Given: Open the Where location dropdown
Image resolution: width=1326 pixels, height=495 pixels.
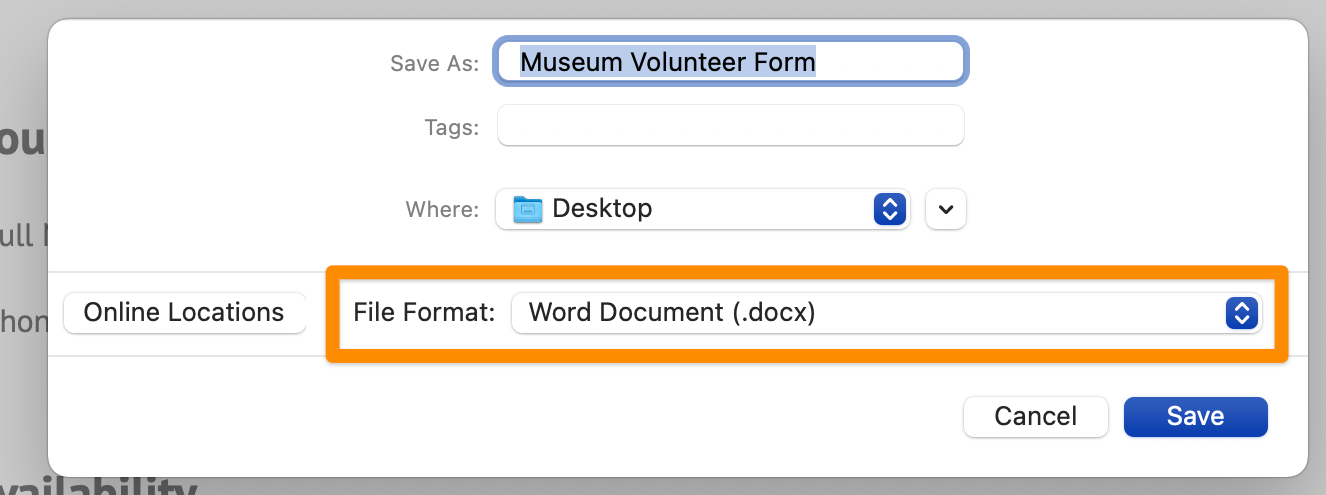Looking at the screenshot, I should click(702, 209).
